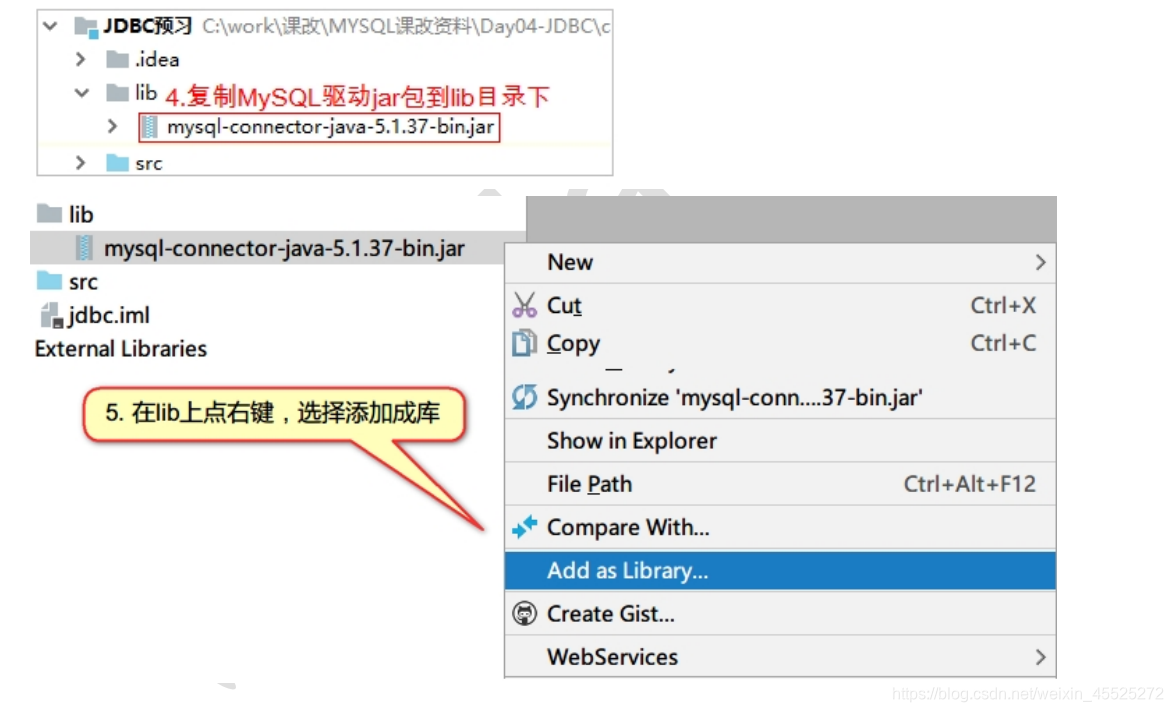
Task: Expand the .idea folder chevron
Action: 81,59
